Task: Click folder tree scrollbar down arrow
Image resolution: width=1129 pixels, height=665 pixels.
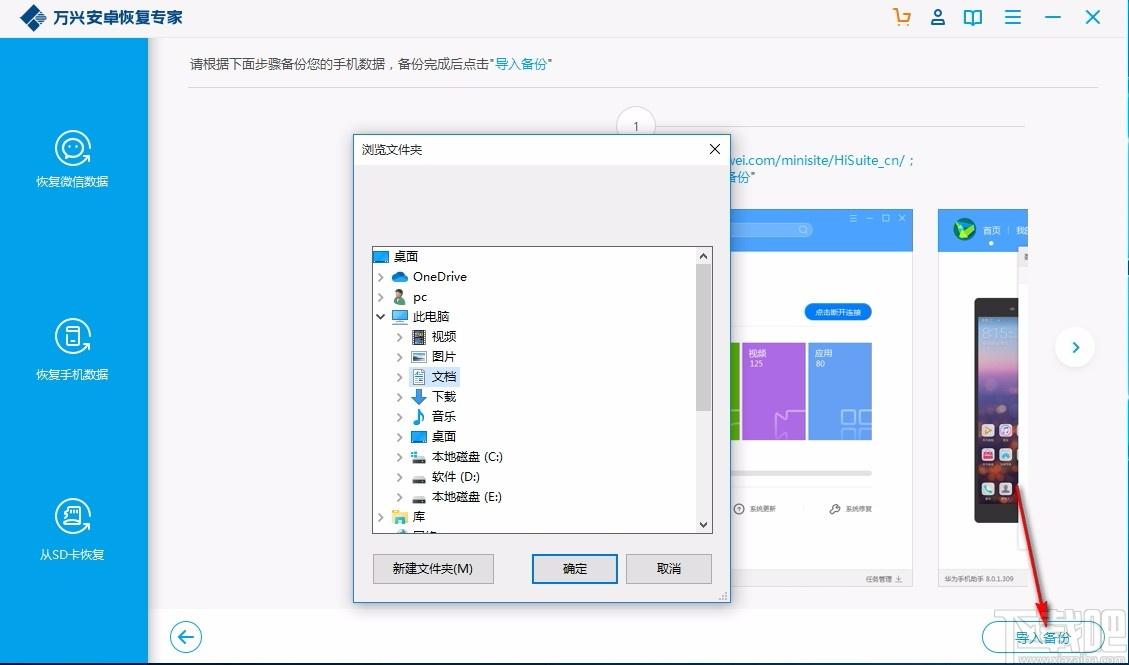Action: 703,524
